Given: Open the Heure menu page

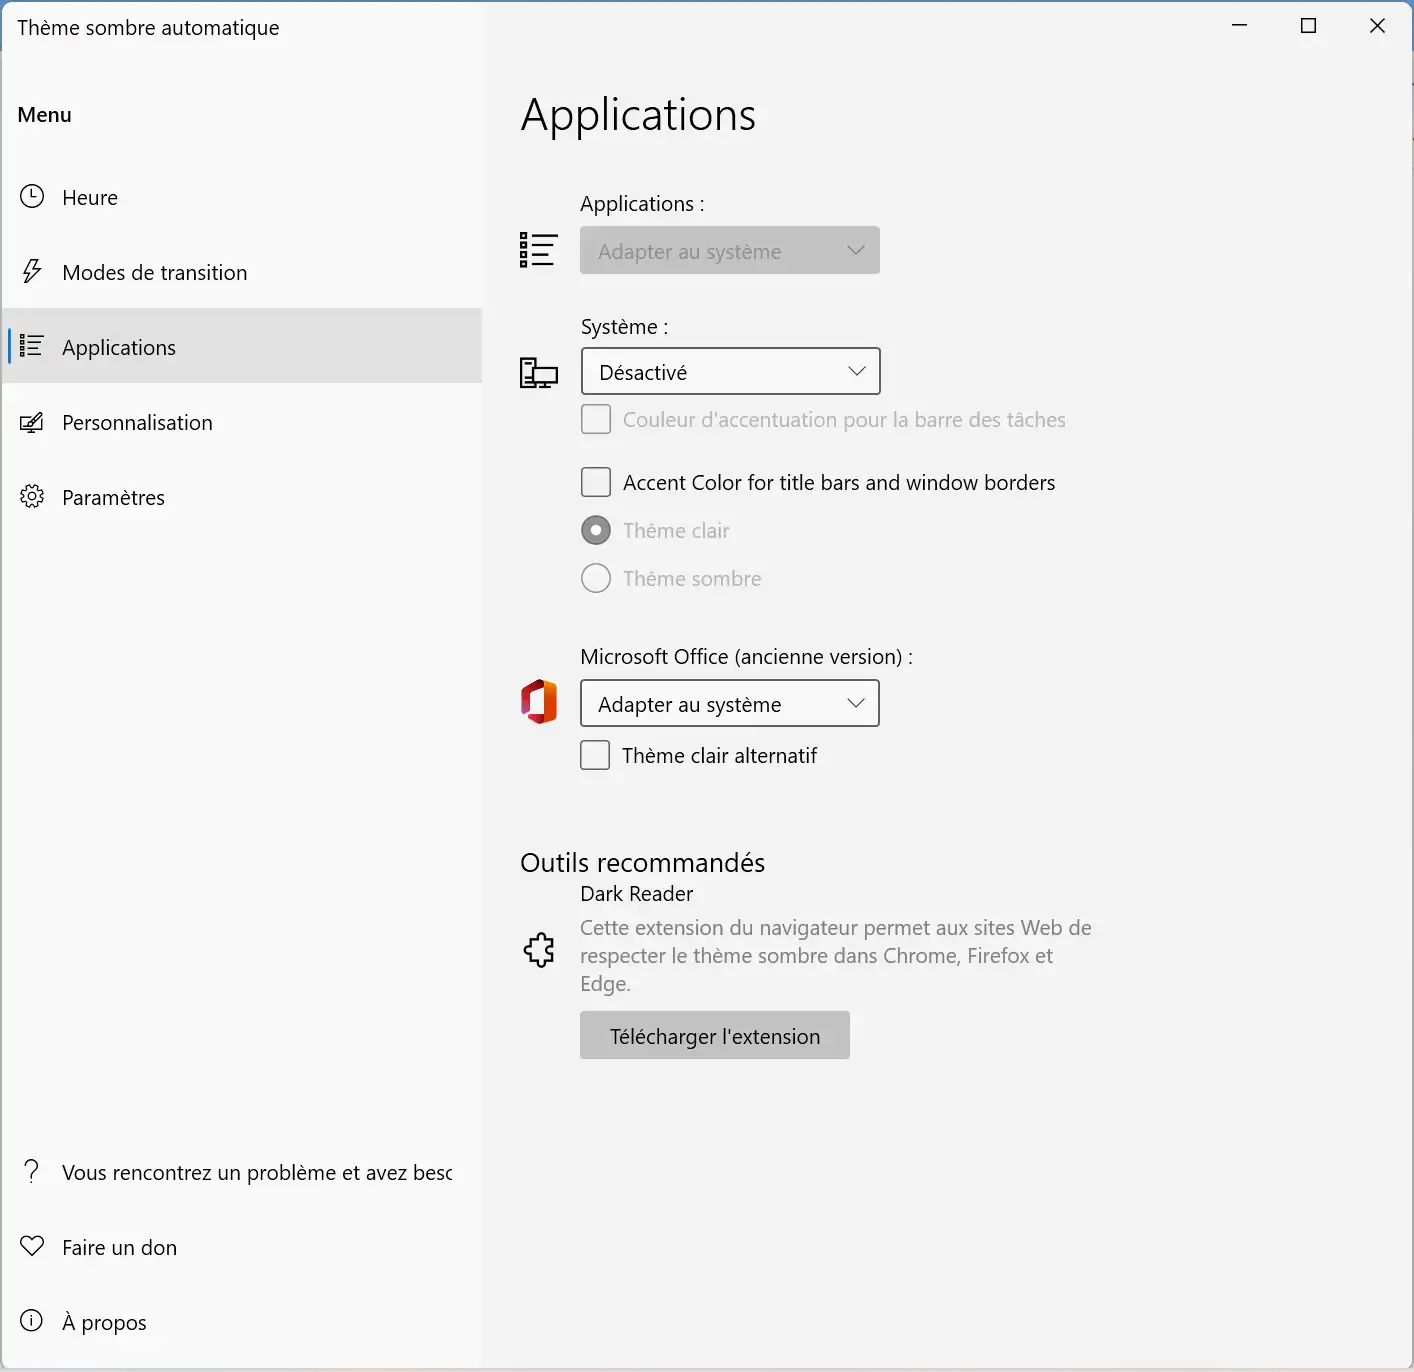Looking at the screenshot, I should point(242,197).
